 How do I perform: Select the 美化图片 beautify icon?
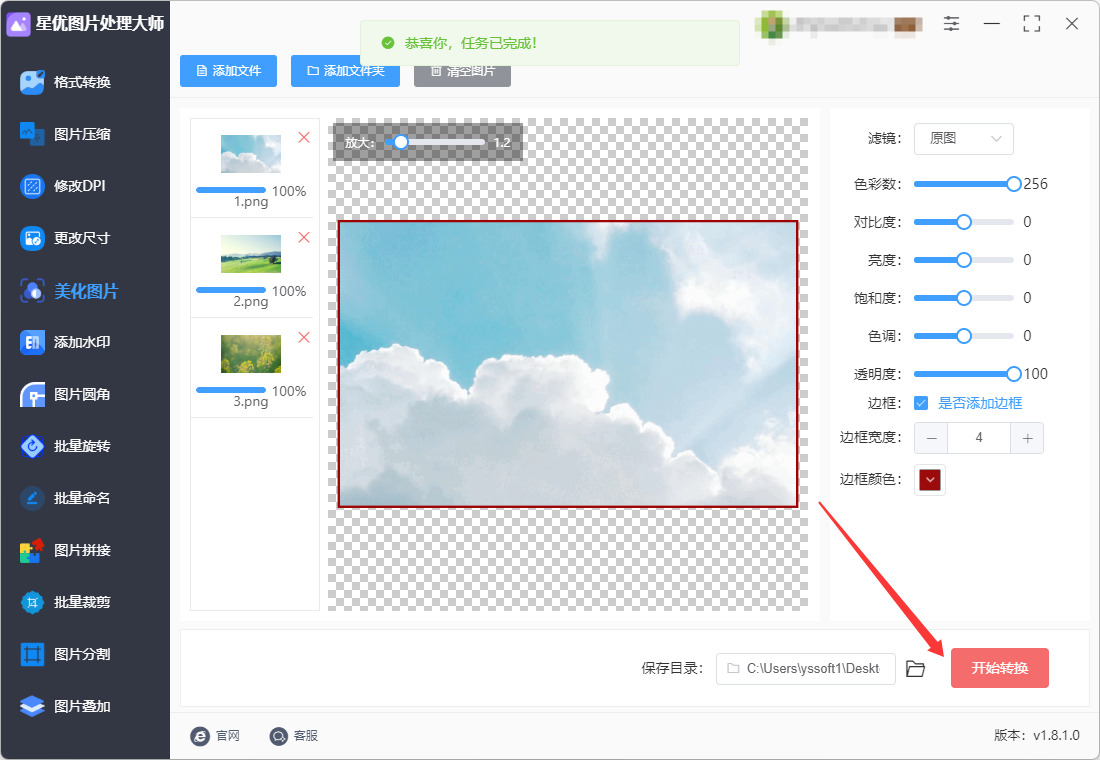(x=32, y=291)
